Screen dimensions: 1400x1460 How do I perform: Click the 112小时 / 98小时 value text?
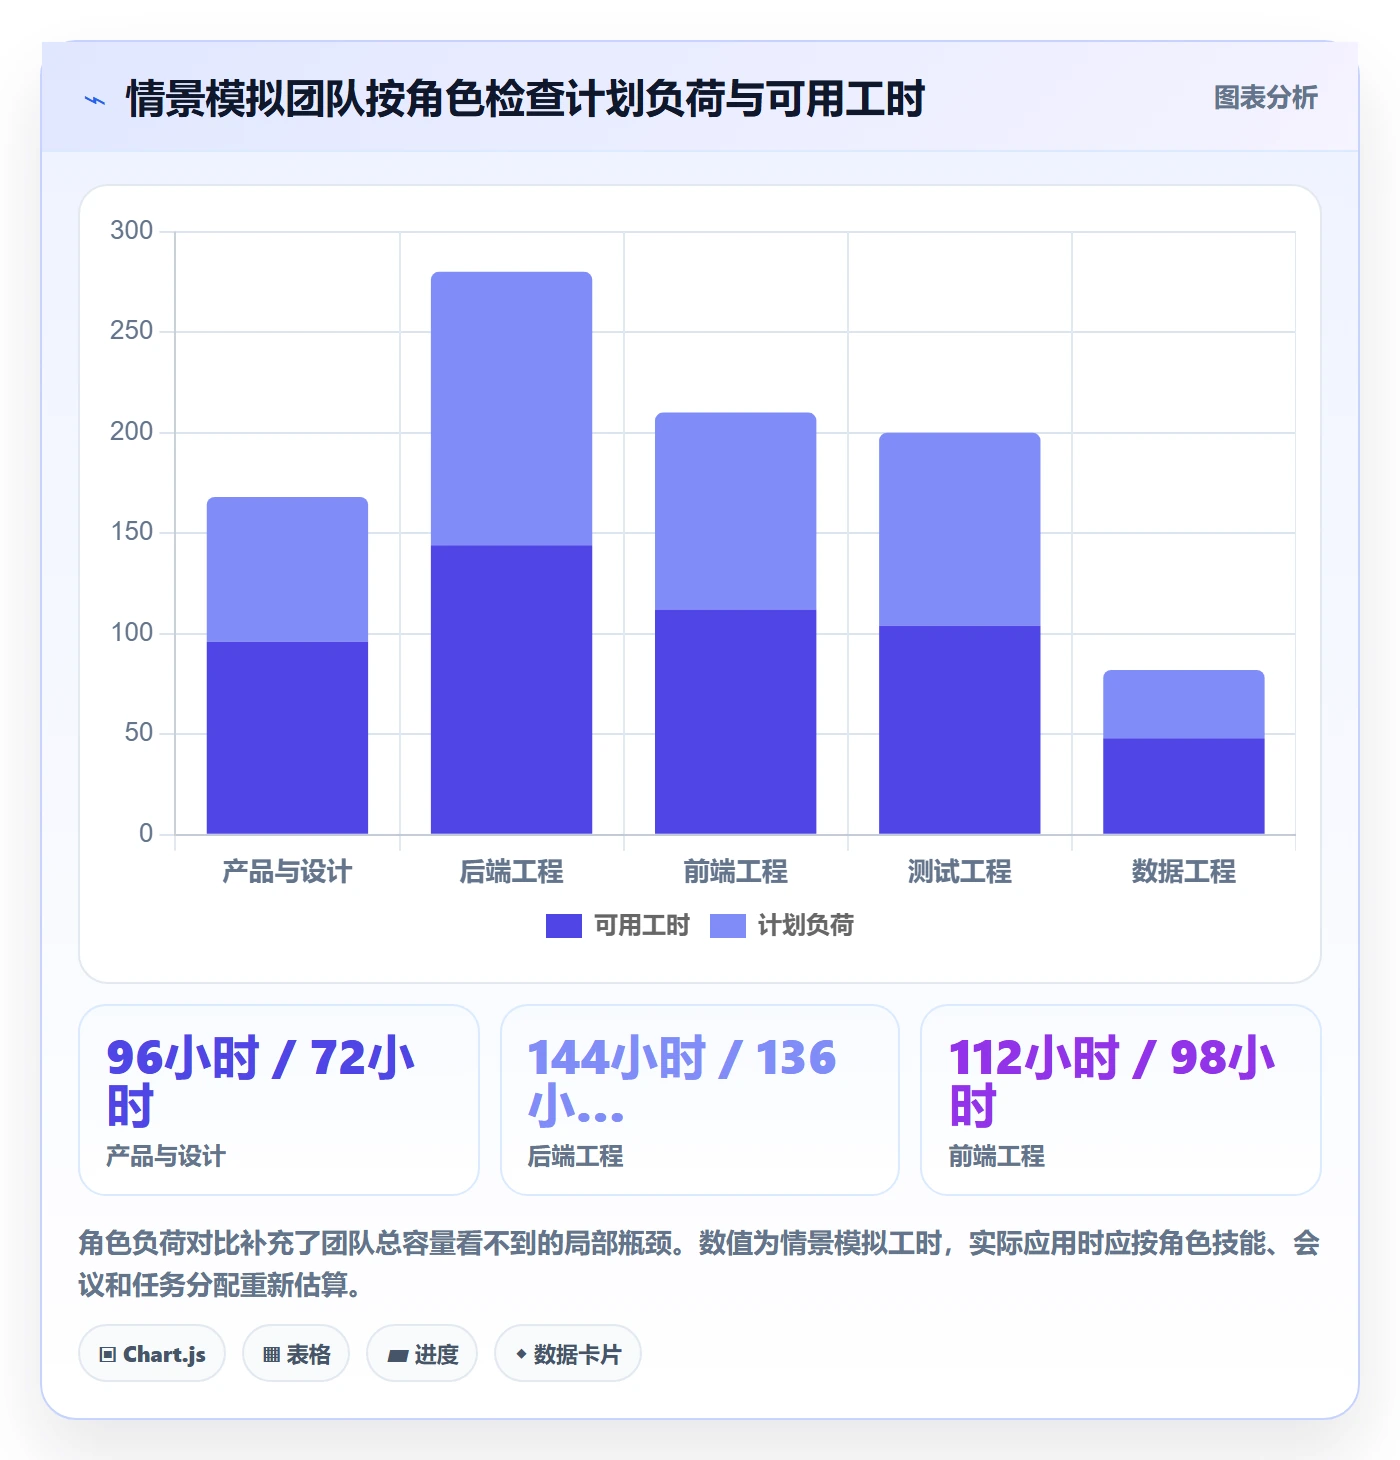[x=1111, y=1082]
